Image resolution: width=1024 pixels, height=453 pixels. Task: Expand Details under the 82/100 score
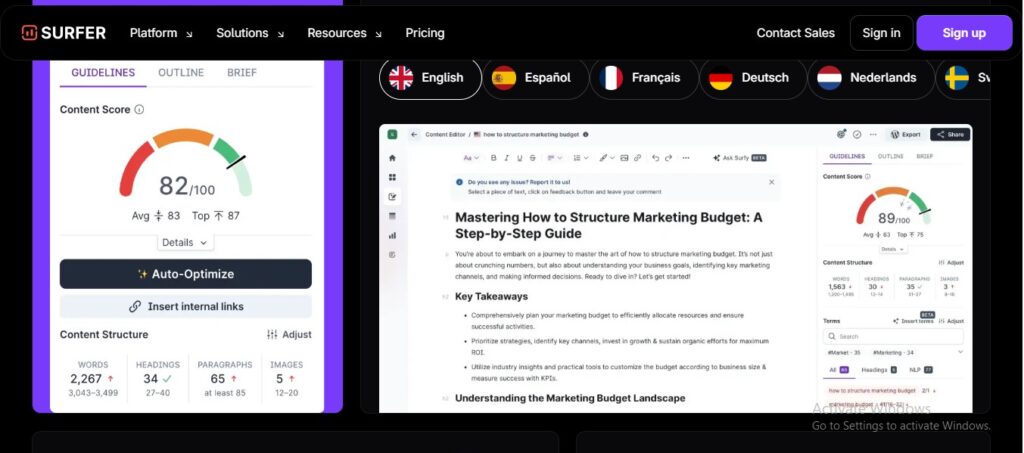[185, 242]
